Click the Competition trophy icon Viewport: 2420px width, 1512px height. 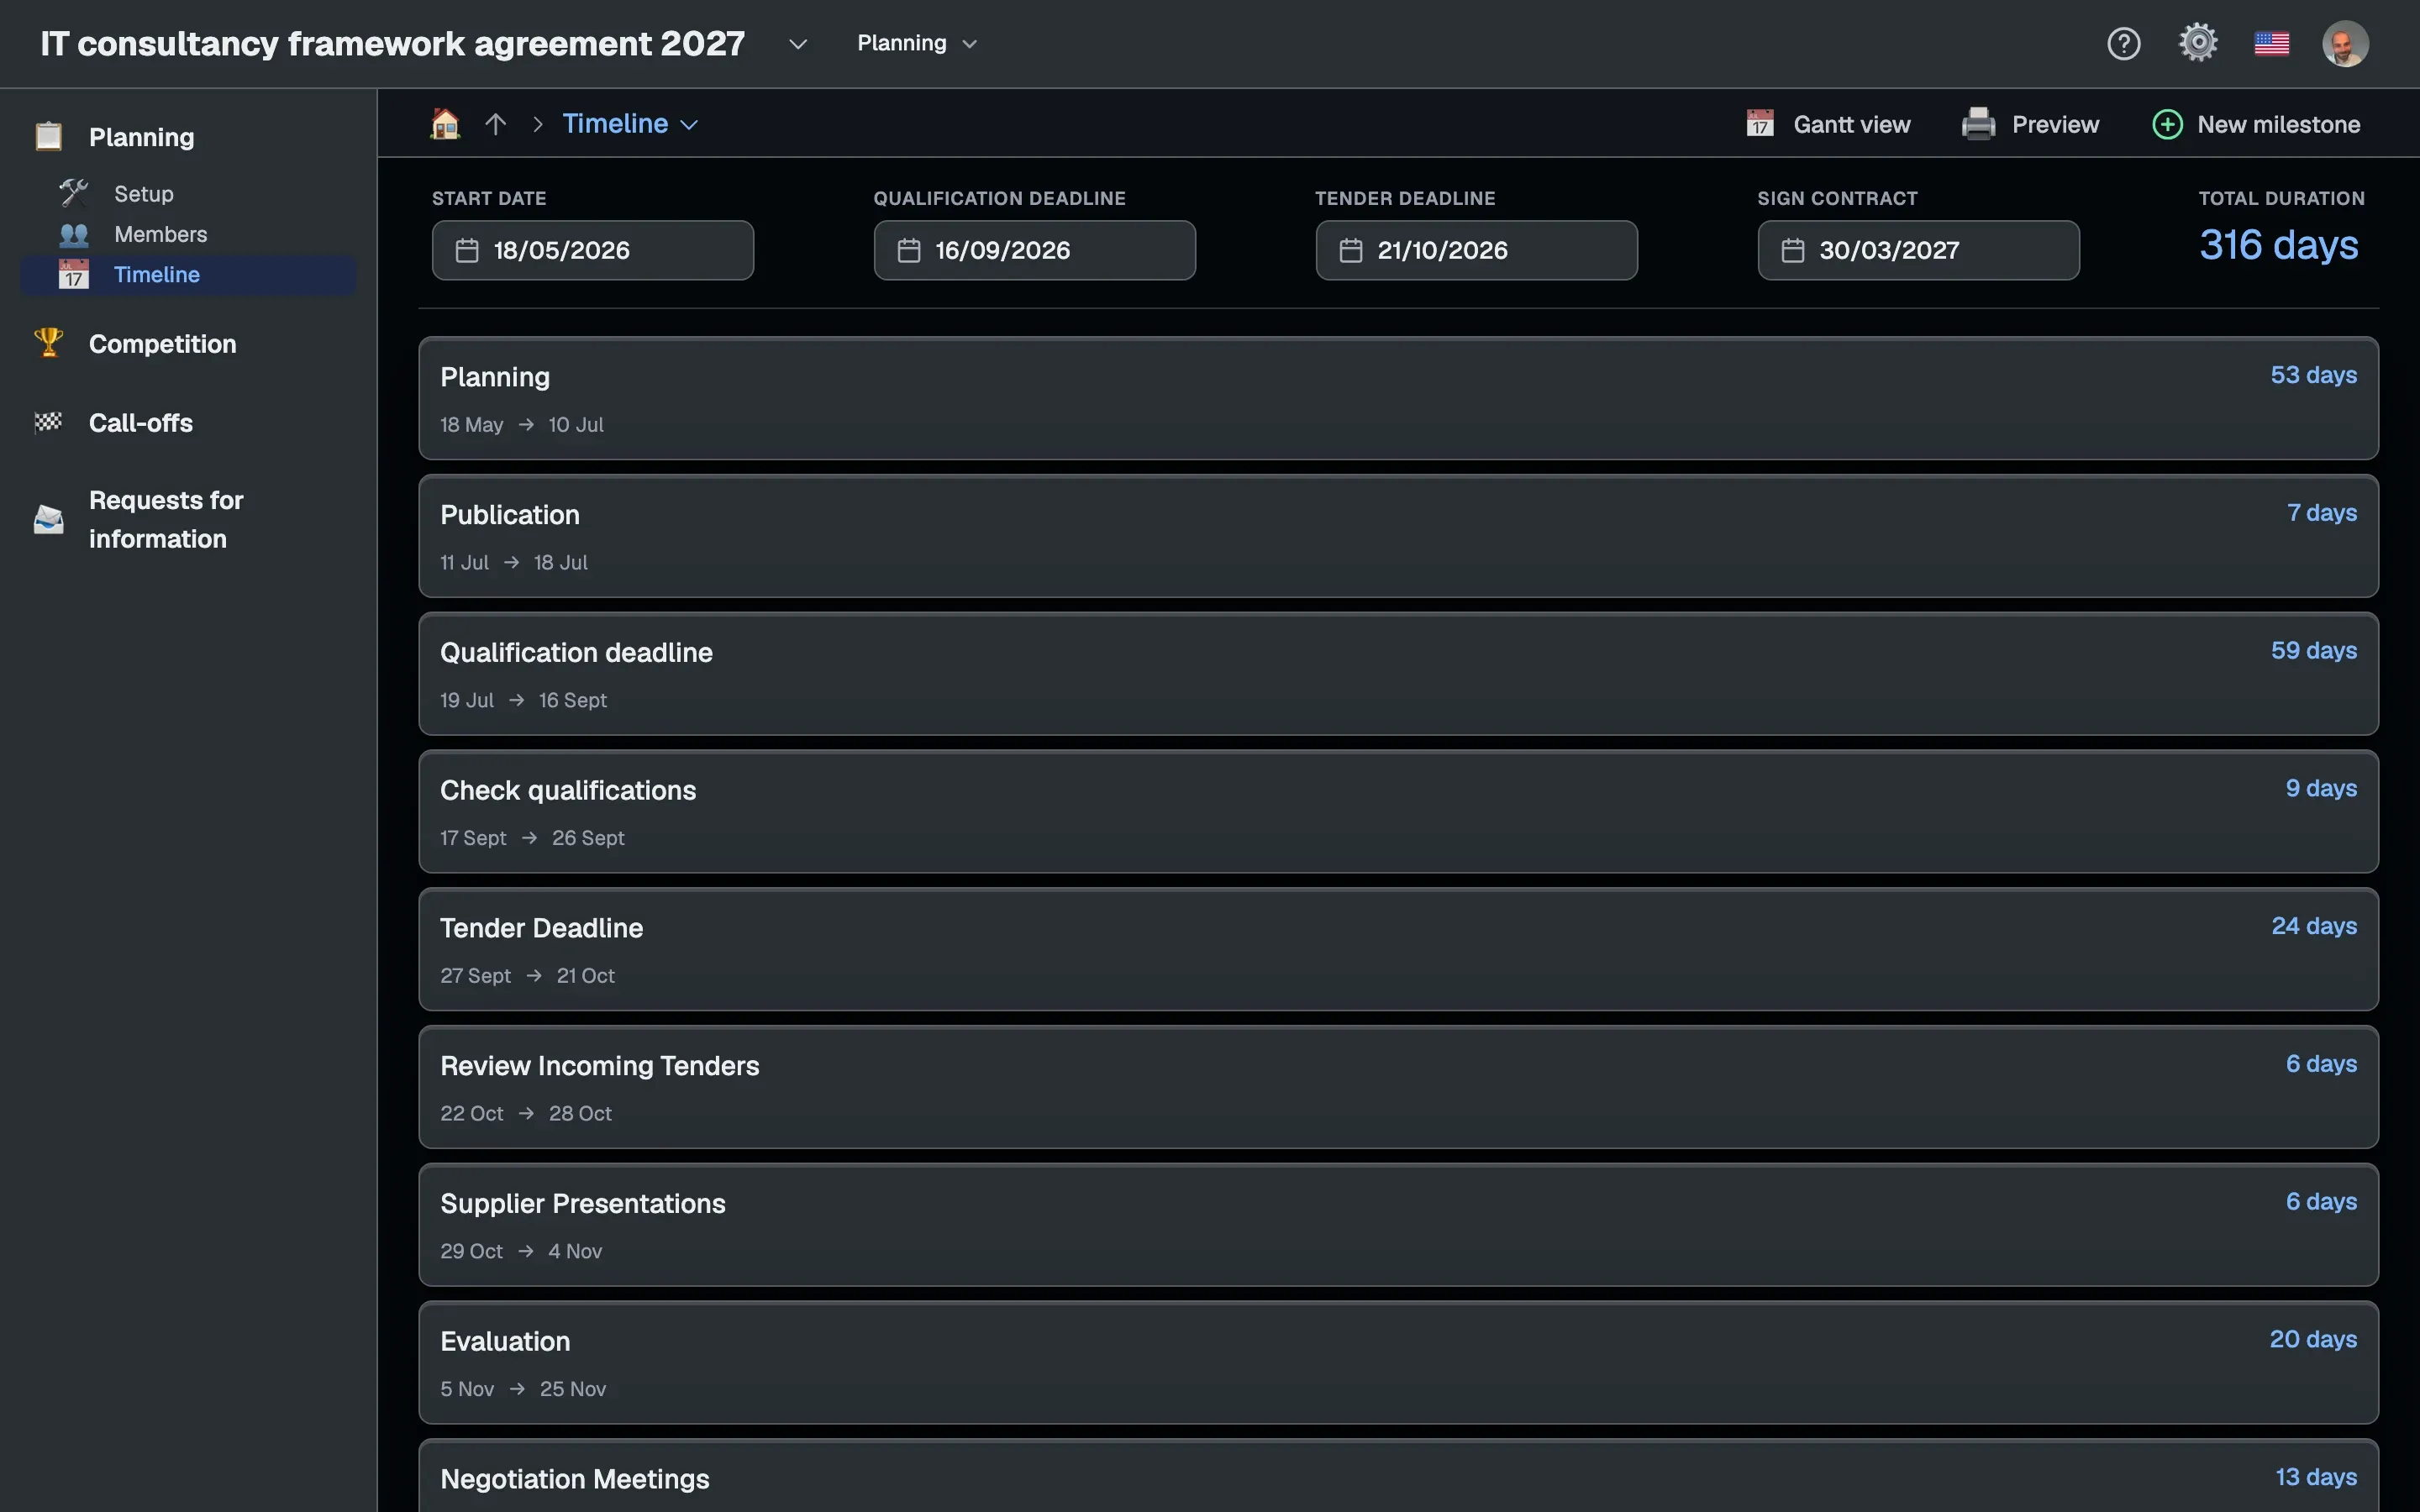(49, 343)
